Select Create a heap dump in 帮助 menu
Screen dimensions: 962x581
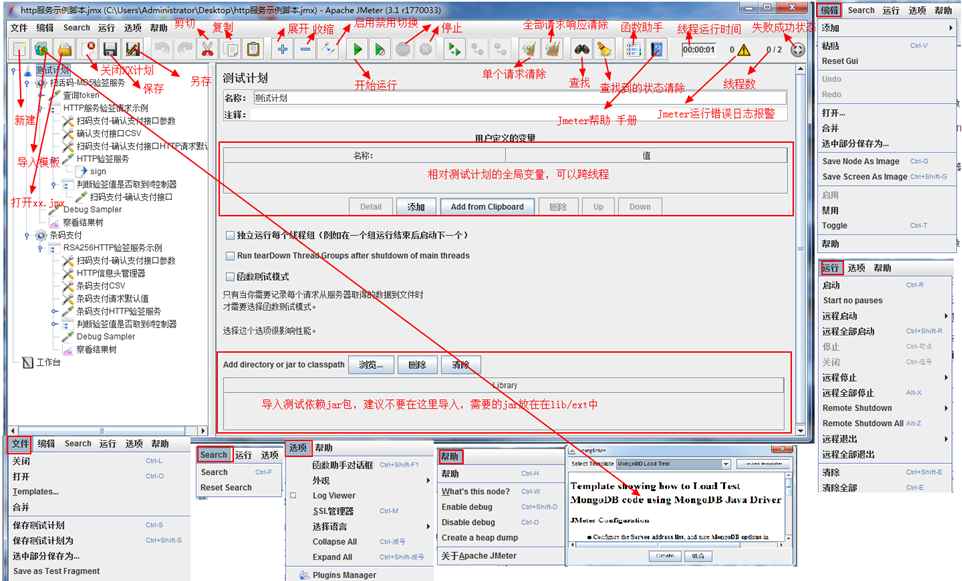tap(479, 537)
